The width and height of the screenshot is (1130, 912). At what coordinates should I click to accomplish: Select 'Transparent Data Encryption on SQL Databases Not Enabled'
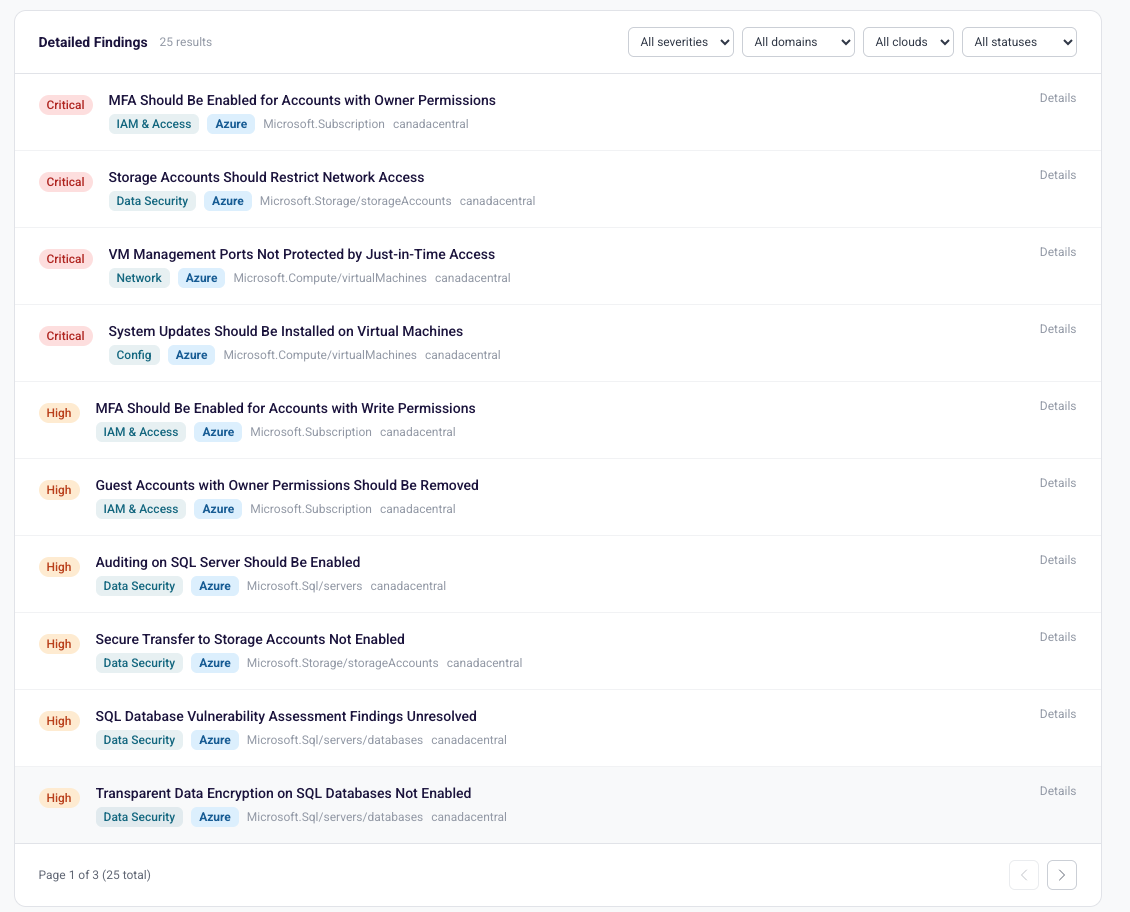pos(283,794)
